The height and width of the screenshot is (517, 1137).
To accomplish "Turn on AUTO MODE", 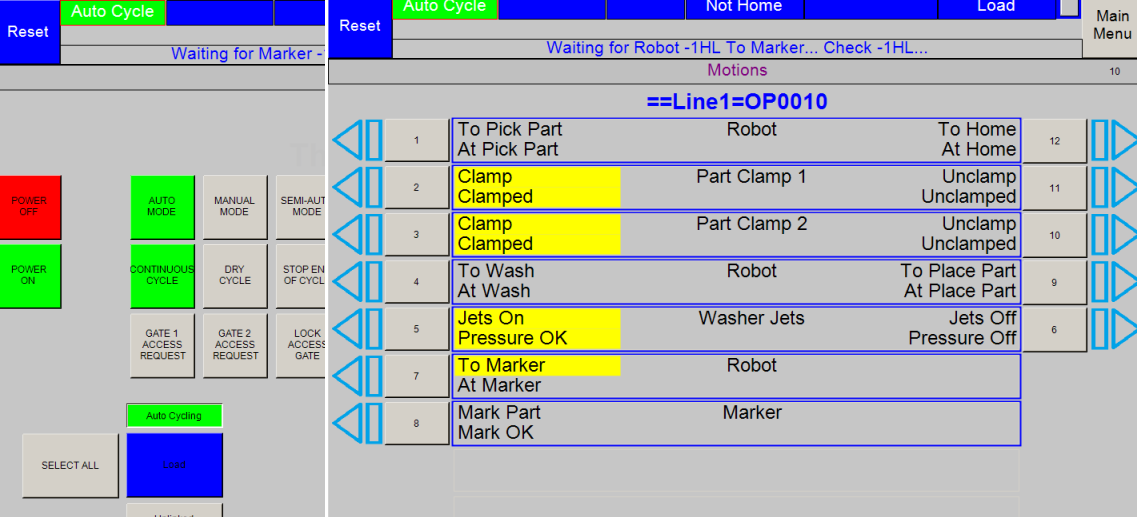I will click(x=162, y=207).
